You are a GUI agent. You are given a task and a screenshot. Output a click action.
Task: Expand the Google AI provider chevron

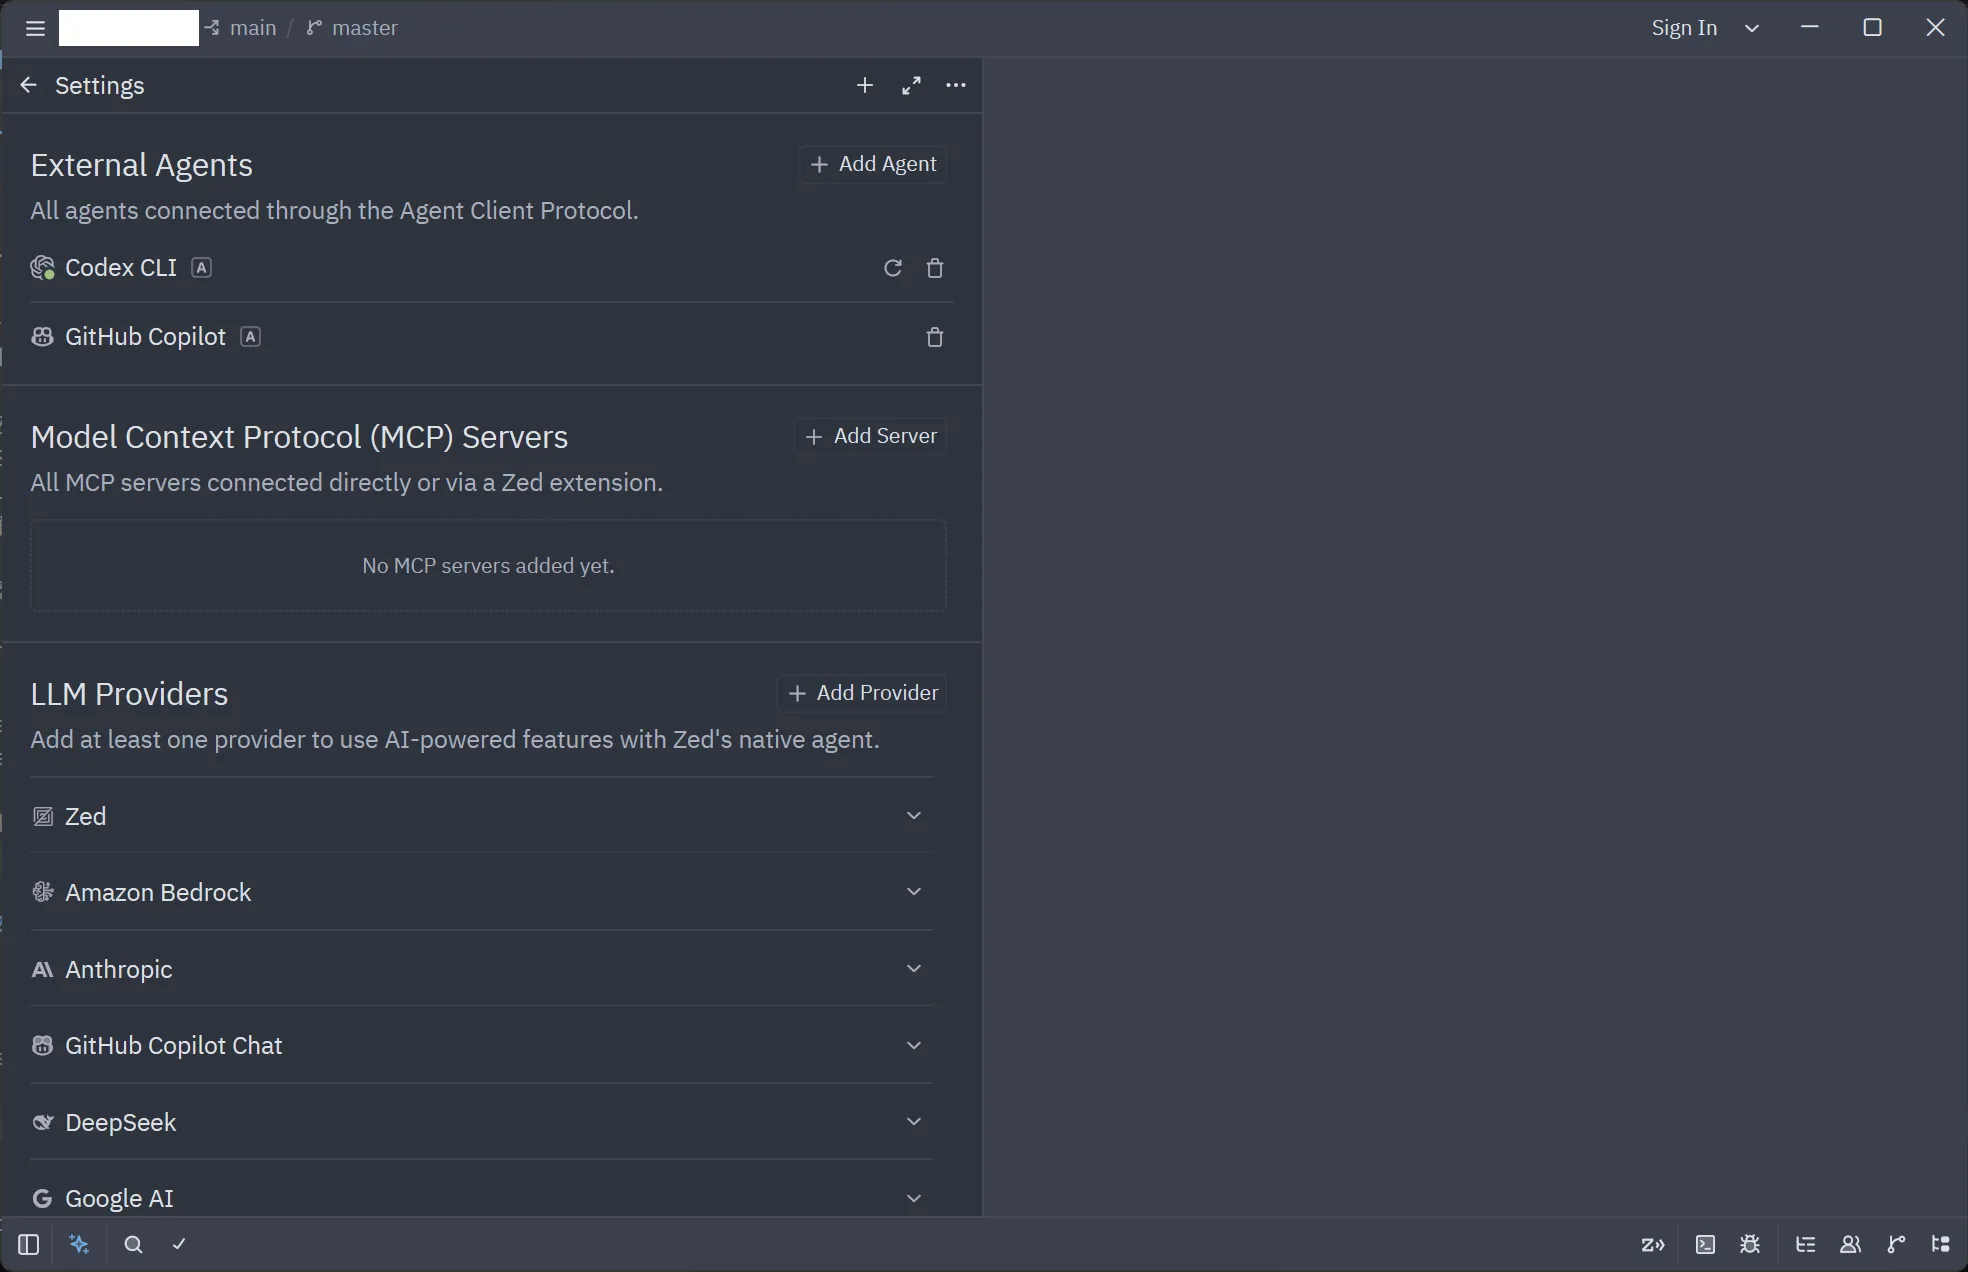click(914, 1198)
